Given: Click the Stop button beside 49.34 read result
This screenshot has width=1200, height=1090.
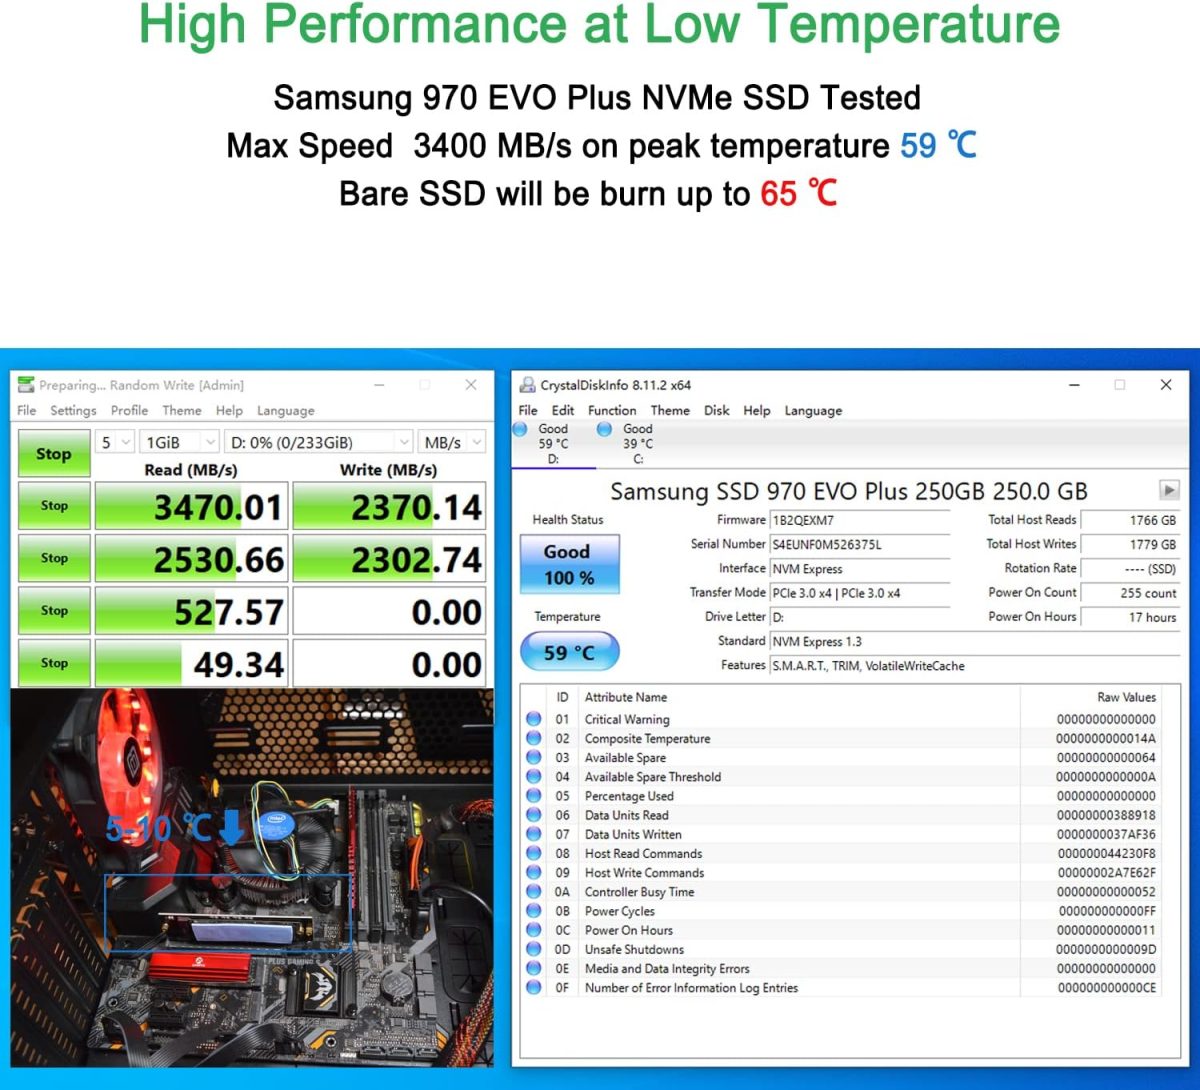Looking at the screenshot, I should (x=54, y=662).
